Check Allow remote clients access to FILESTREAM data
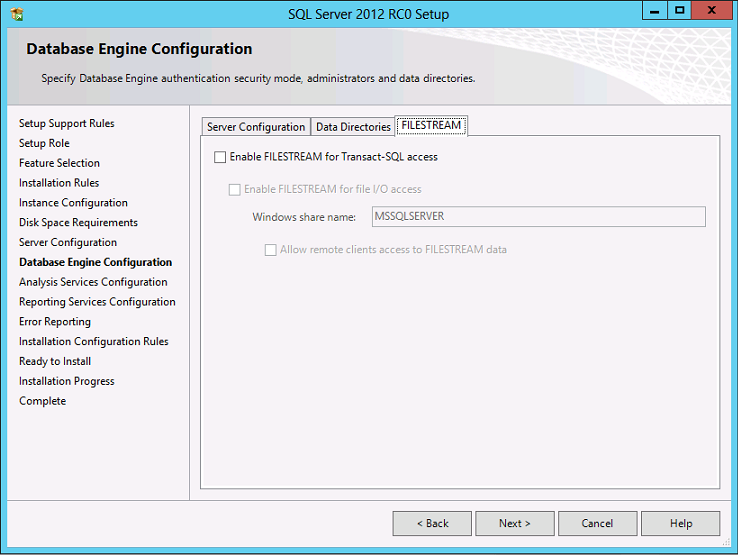 (270, 249)
